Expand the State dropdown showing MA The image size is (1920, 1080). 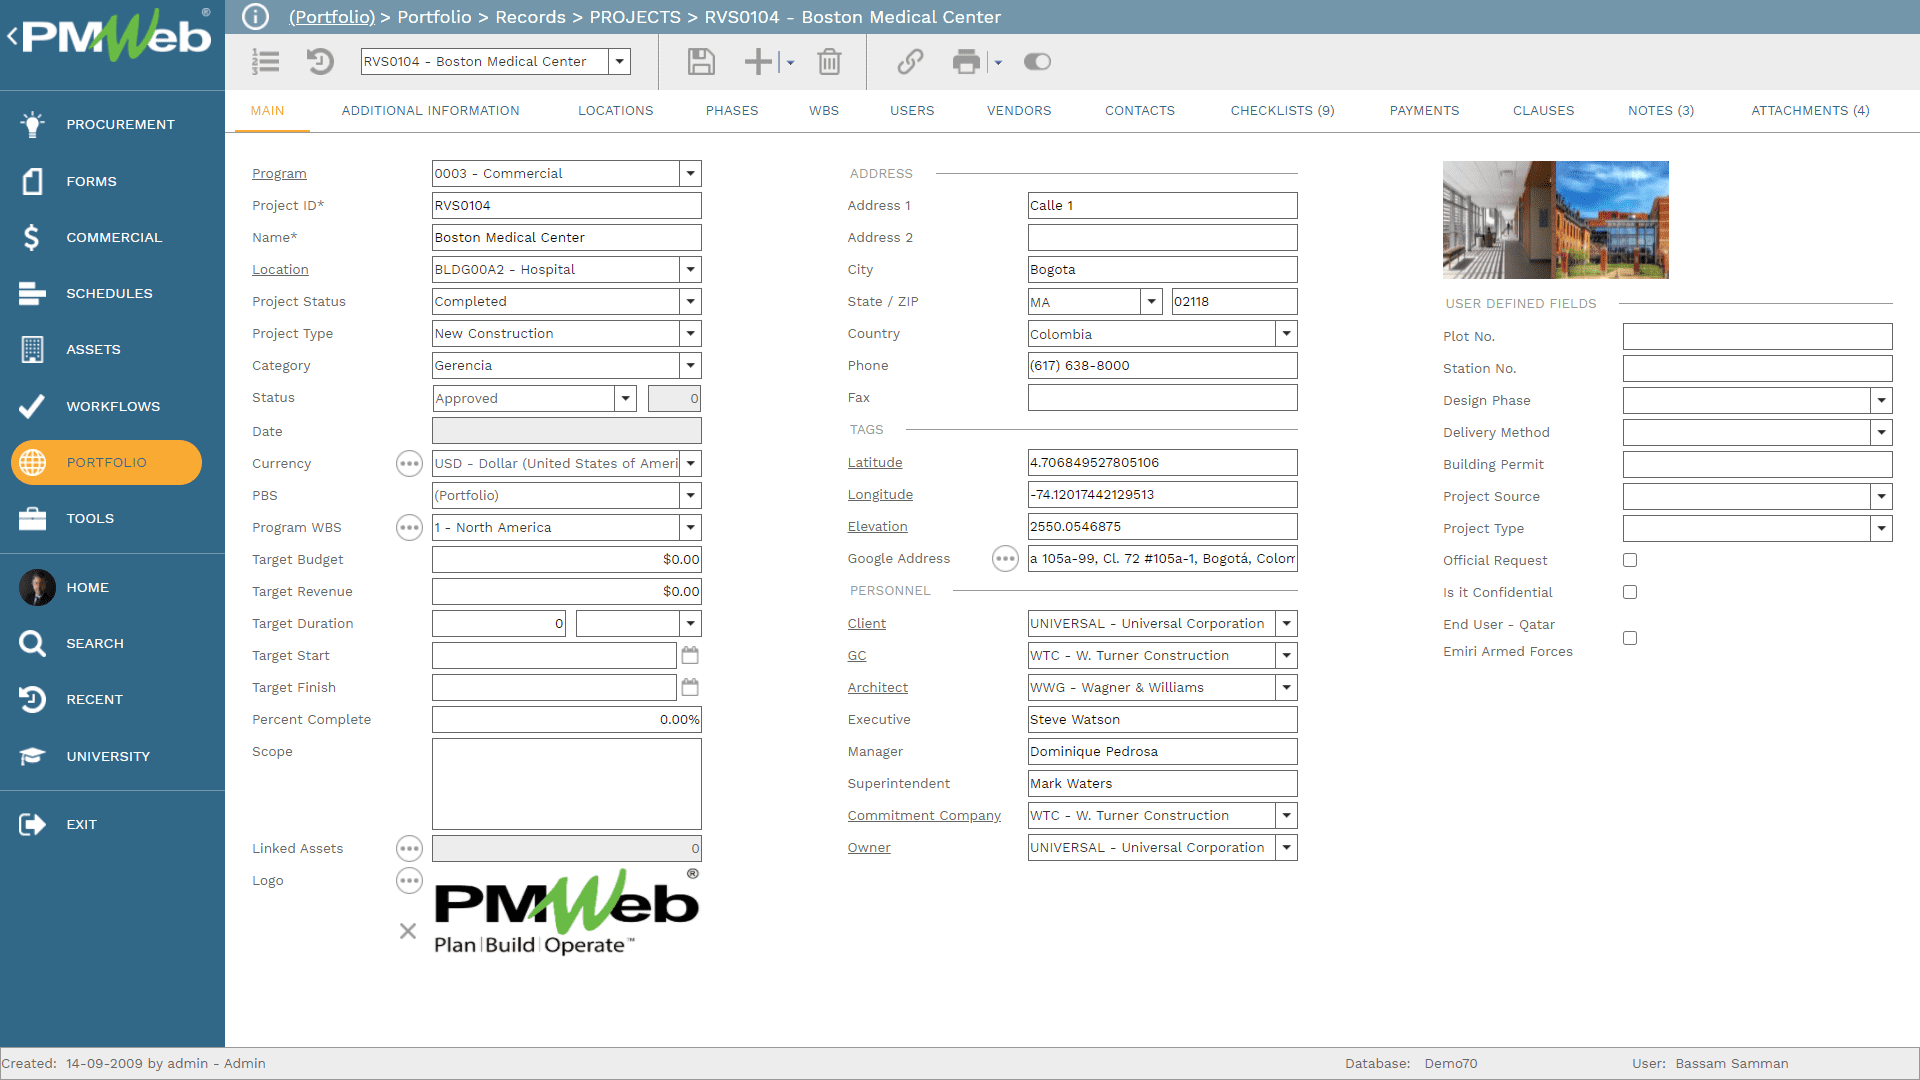tap(1152, 301)
